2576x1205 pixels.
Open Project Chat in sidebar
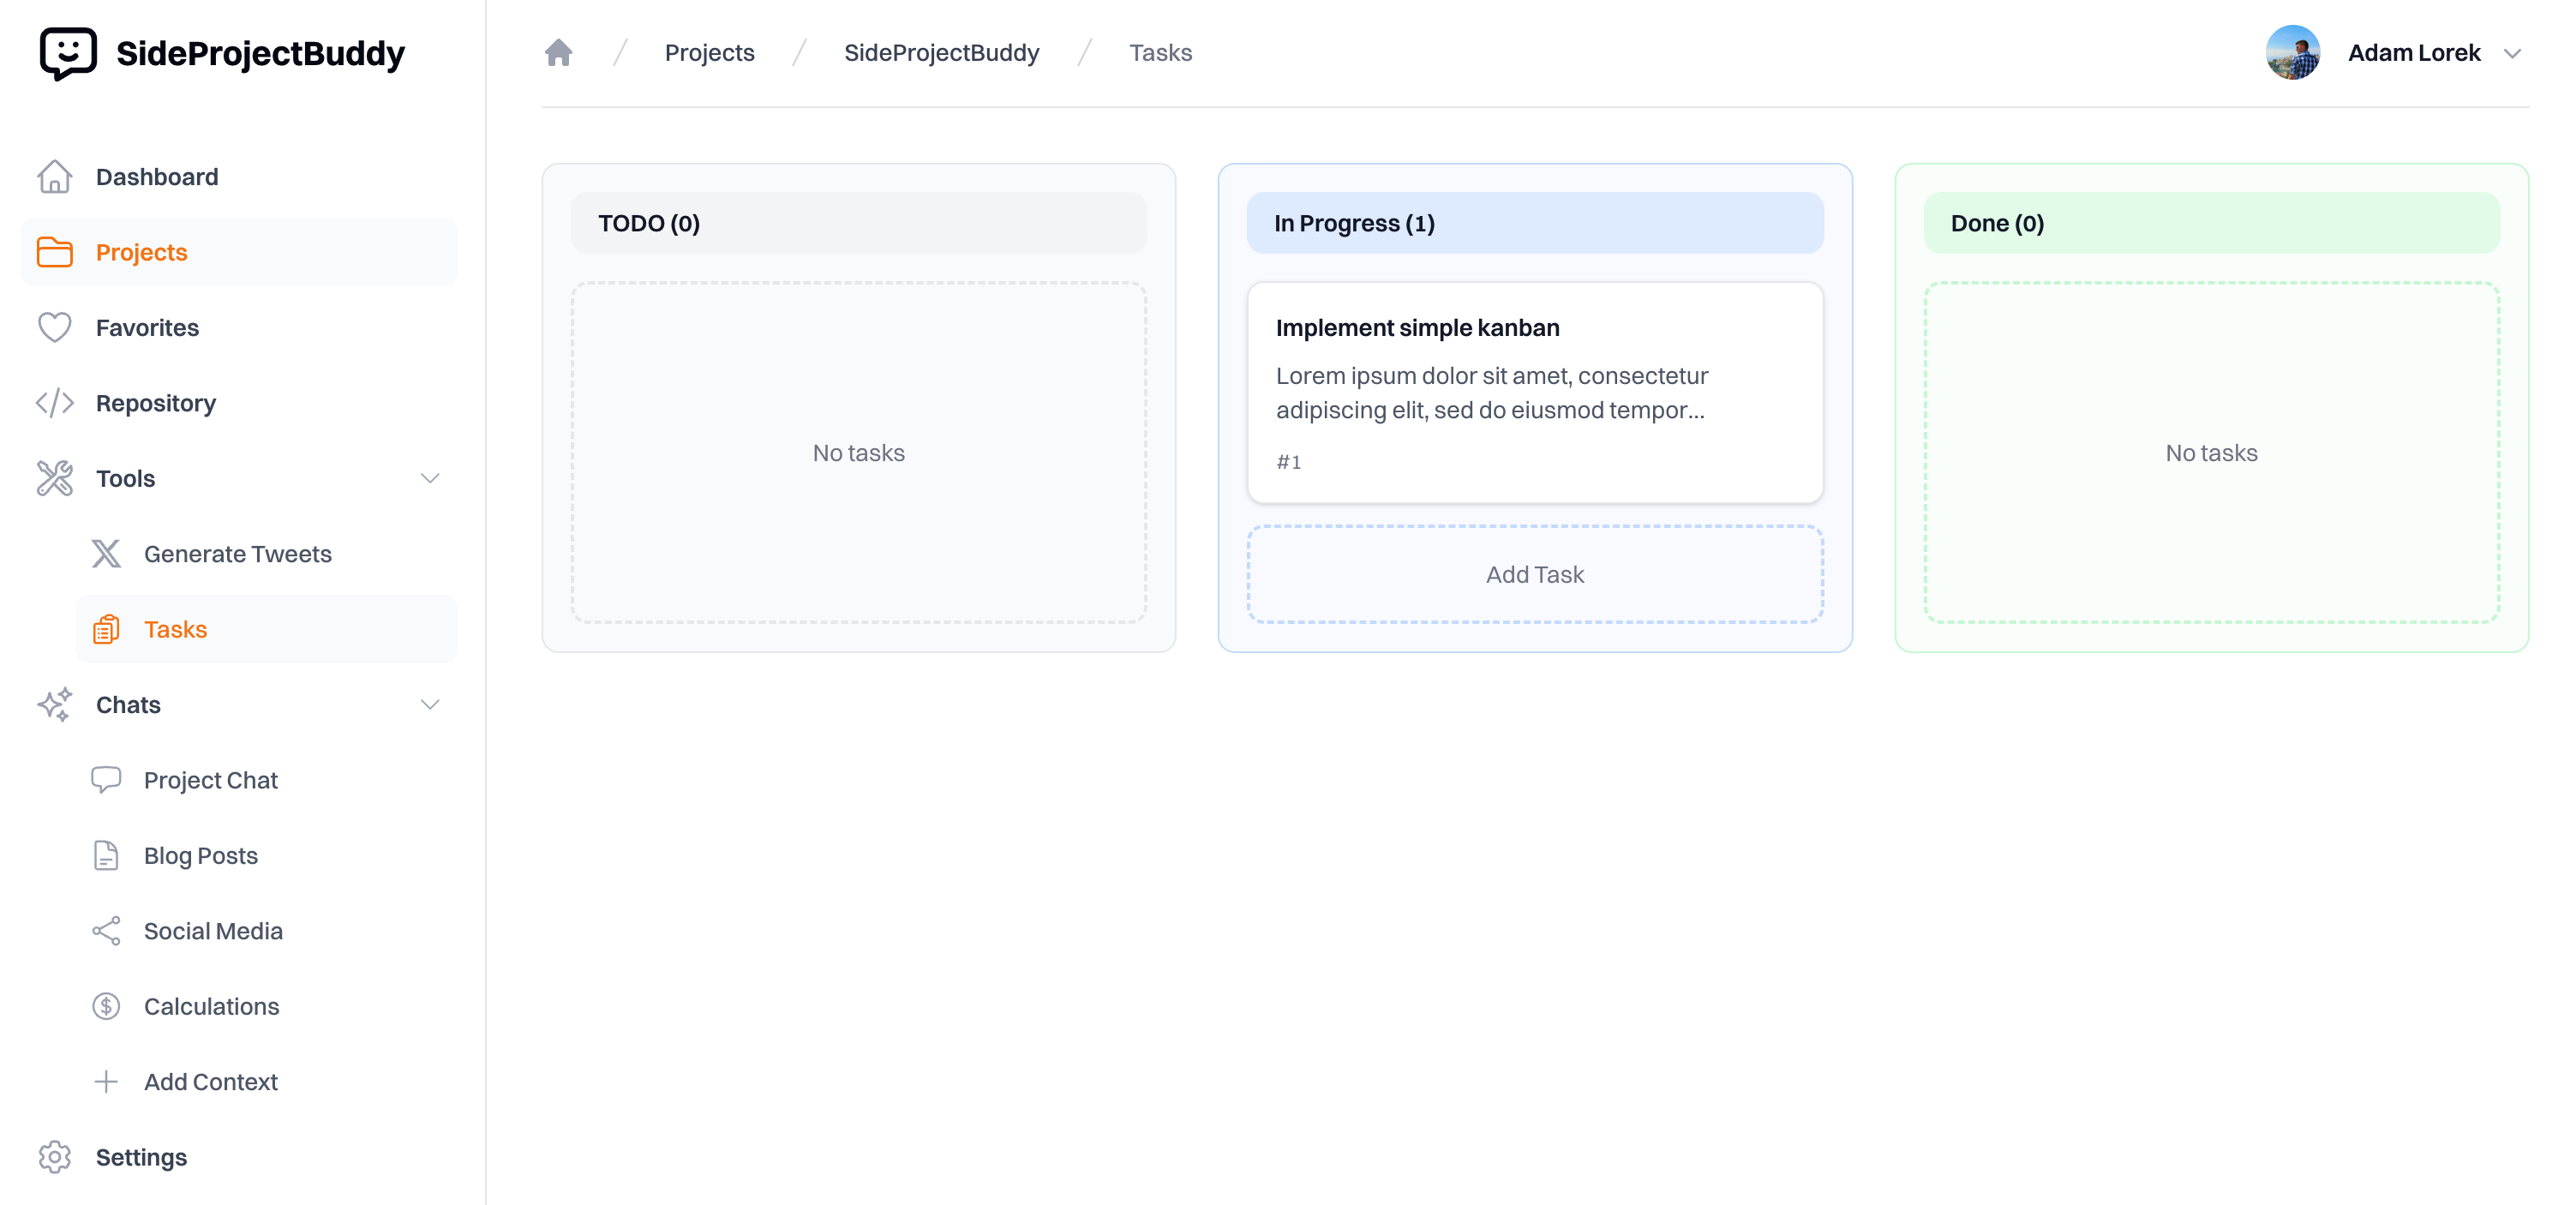pos(210,780)
